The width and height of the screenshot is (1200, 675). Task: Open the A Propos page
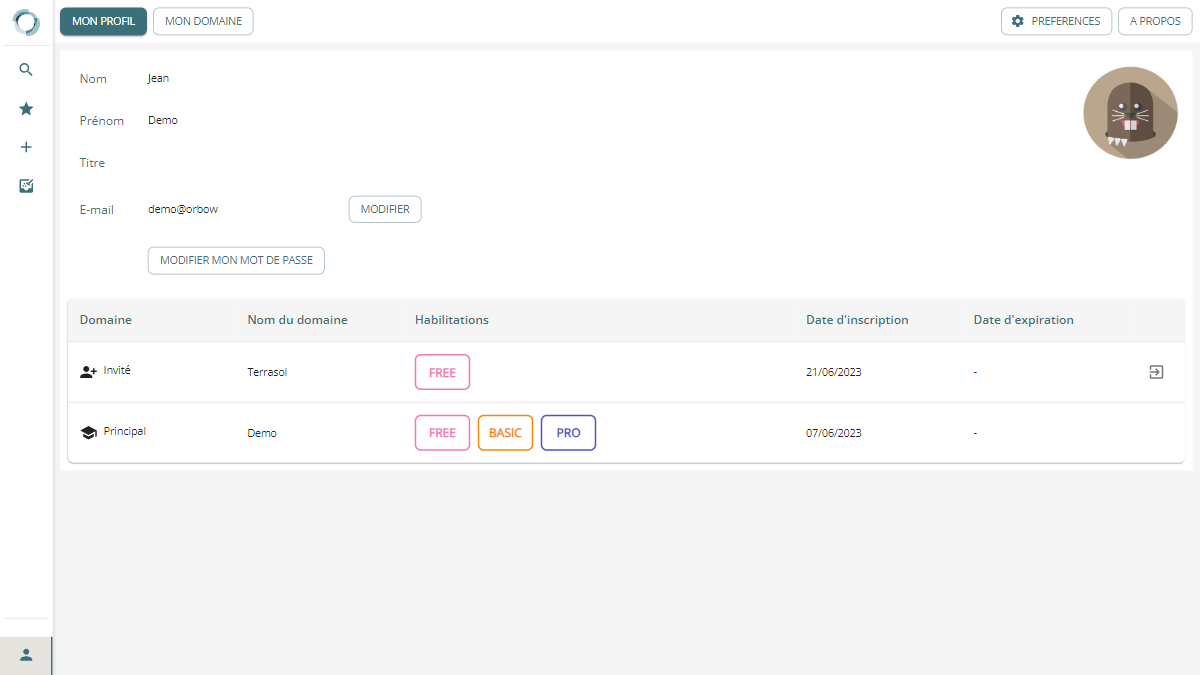click(x=1155, y=21)
